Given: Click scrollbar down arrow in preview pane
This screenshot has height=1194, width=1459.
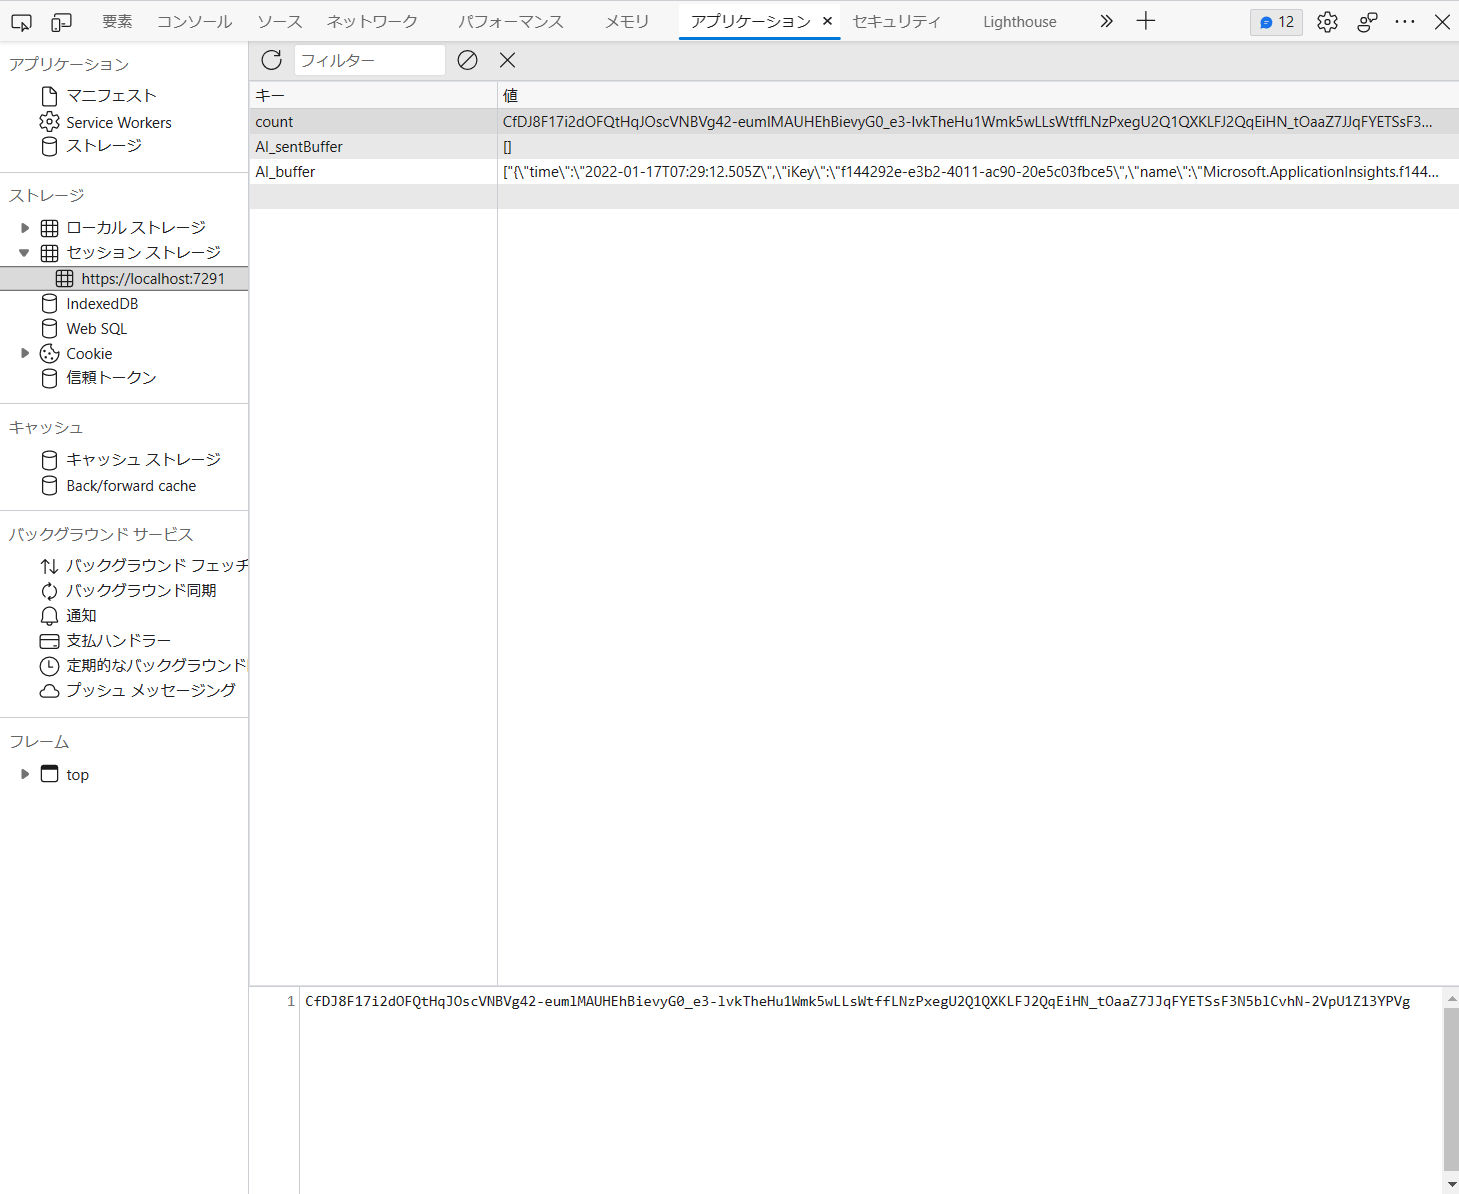Looking at the screenshot, I should tap(1451, 1185).
